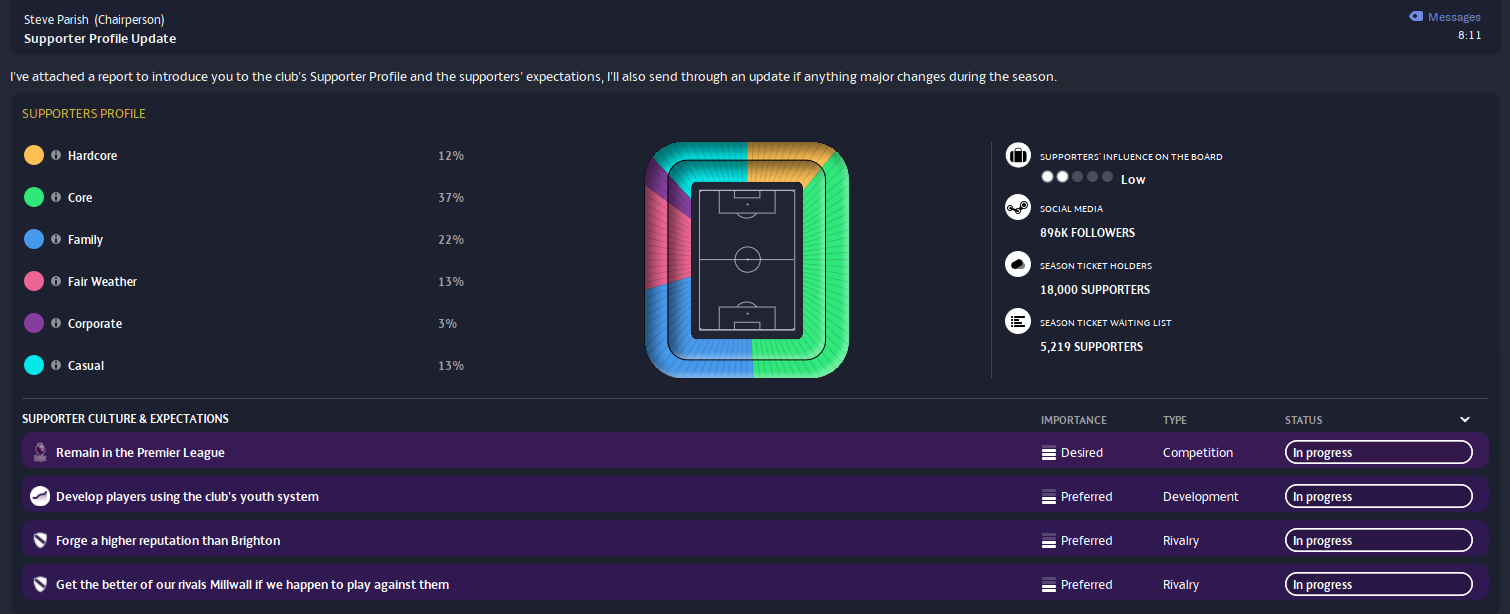
Task: Open the Messages panel
Action: click(x=1444, y=16)
